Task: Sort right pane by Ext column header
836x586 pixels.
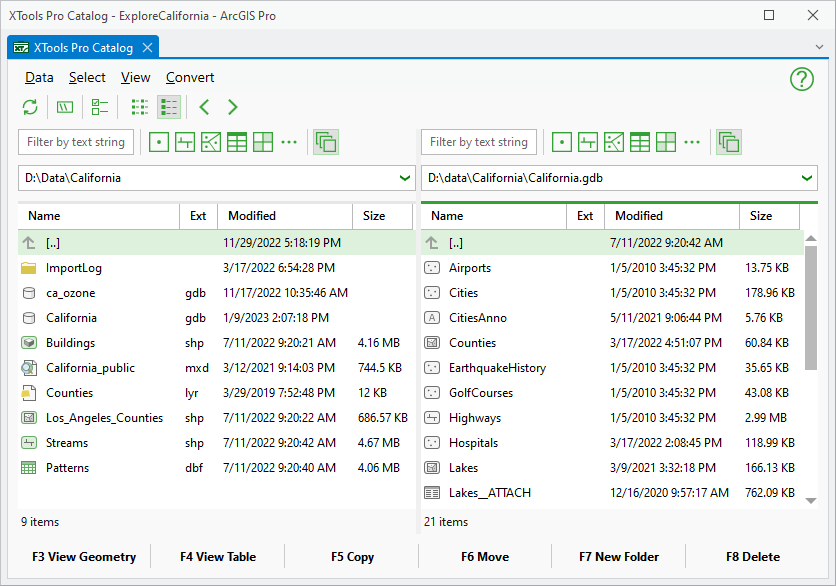Action: click(x=585, y=216)
